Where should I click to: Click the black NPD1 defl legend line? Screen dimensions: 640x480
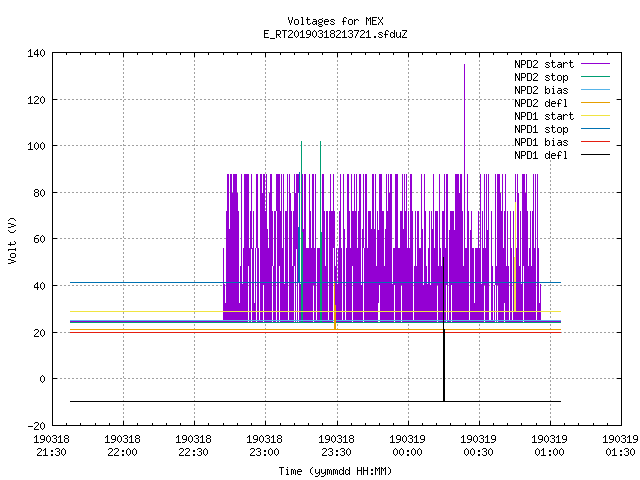[x=595, y=155]
